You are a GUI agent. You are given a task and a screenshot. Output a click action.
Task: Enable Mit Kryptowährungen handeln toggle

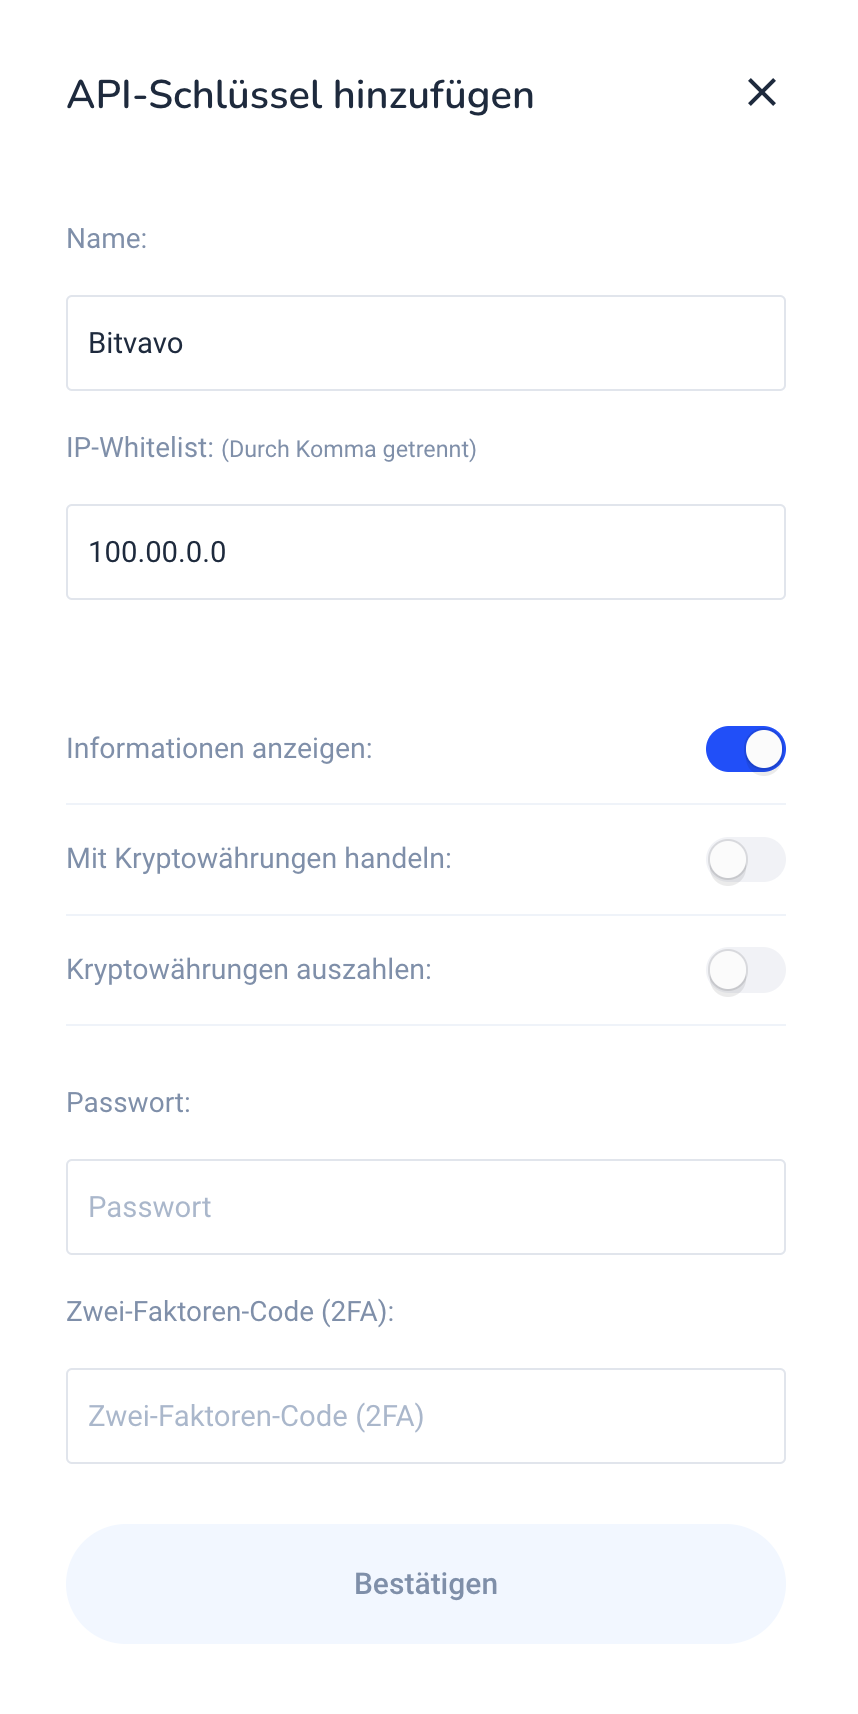tap(746, 860)
